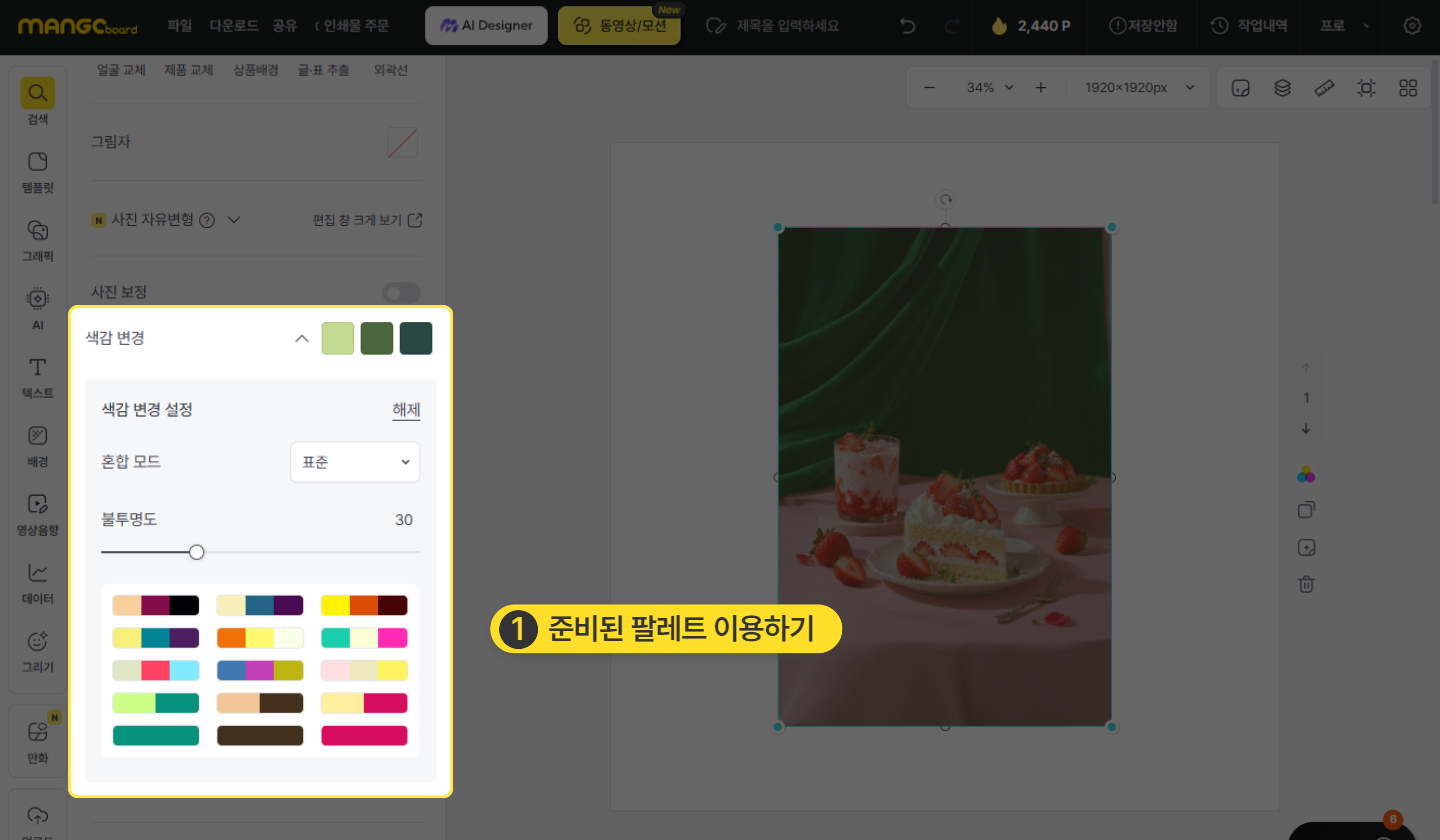Click 편집 창 크게 보기 link

(368, 220)
